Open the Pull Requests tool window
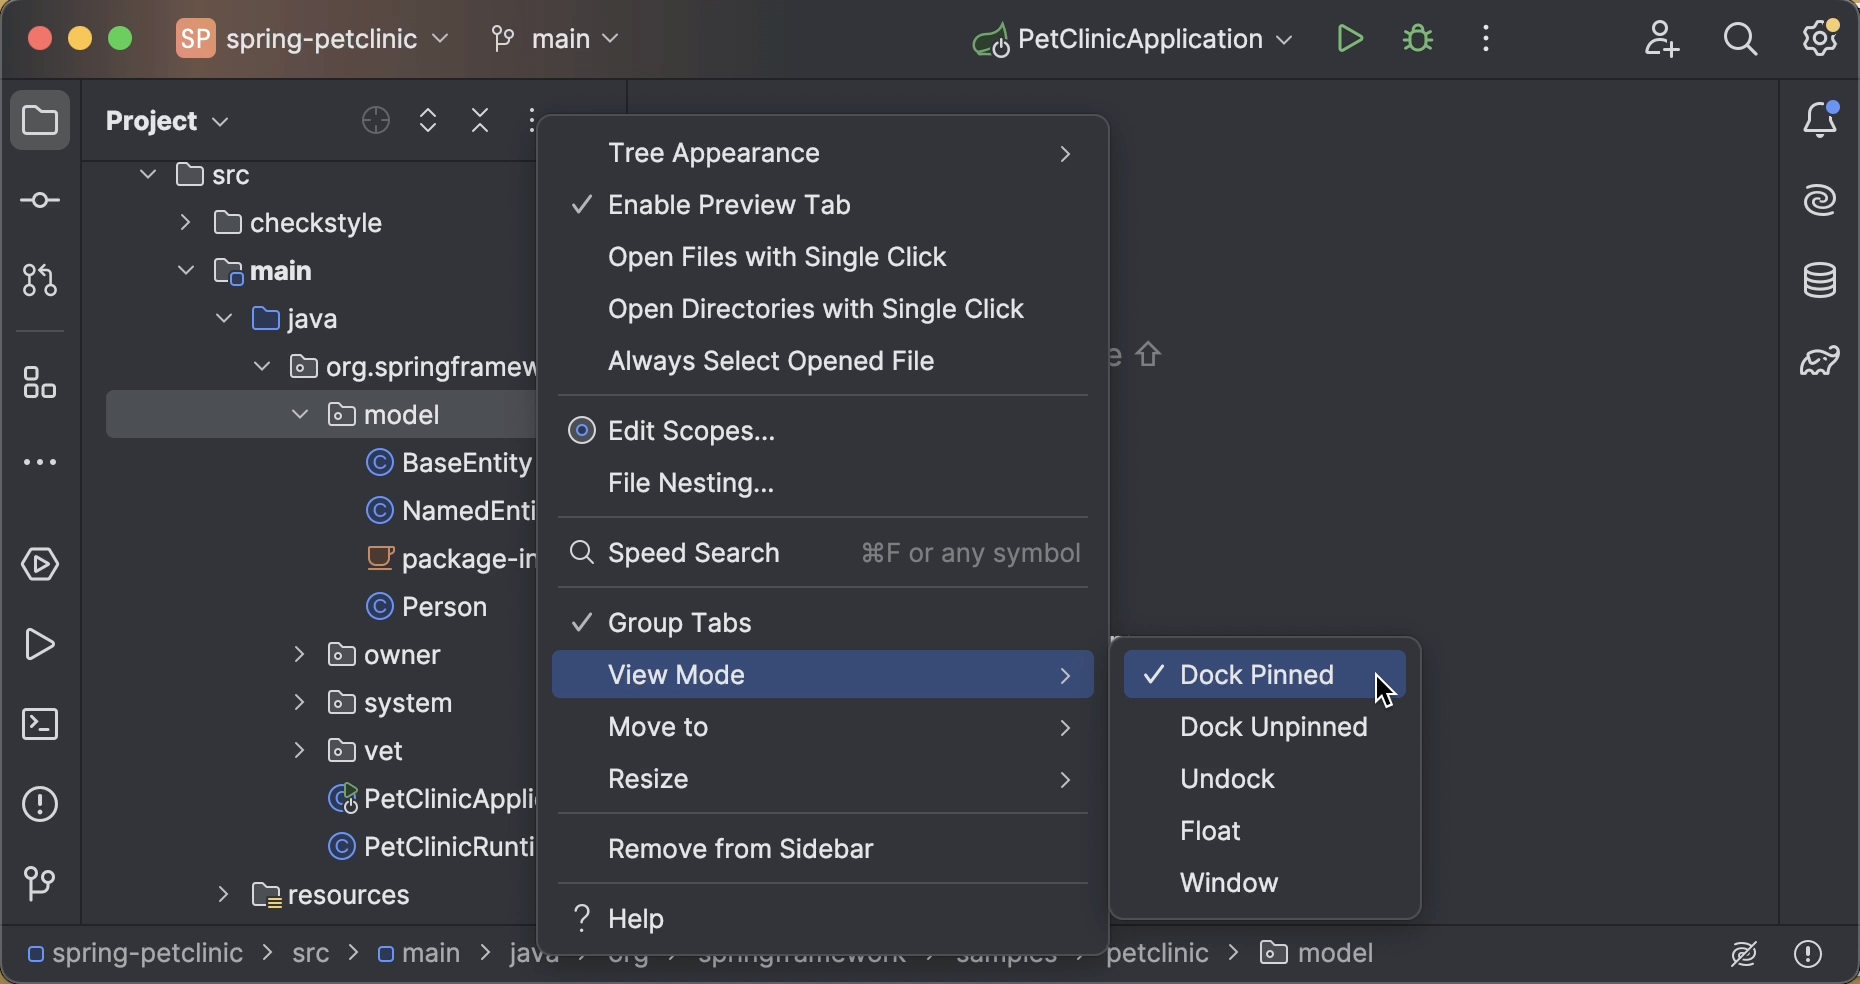The height and width of the screenshot is (984, 1860). [40, 281]
